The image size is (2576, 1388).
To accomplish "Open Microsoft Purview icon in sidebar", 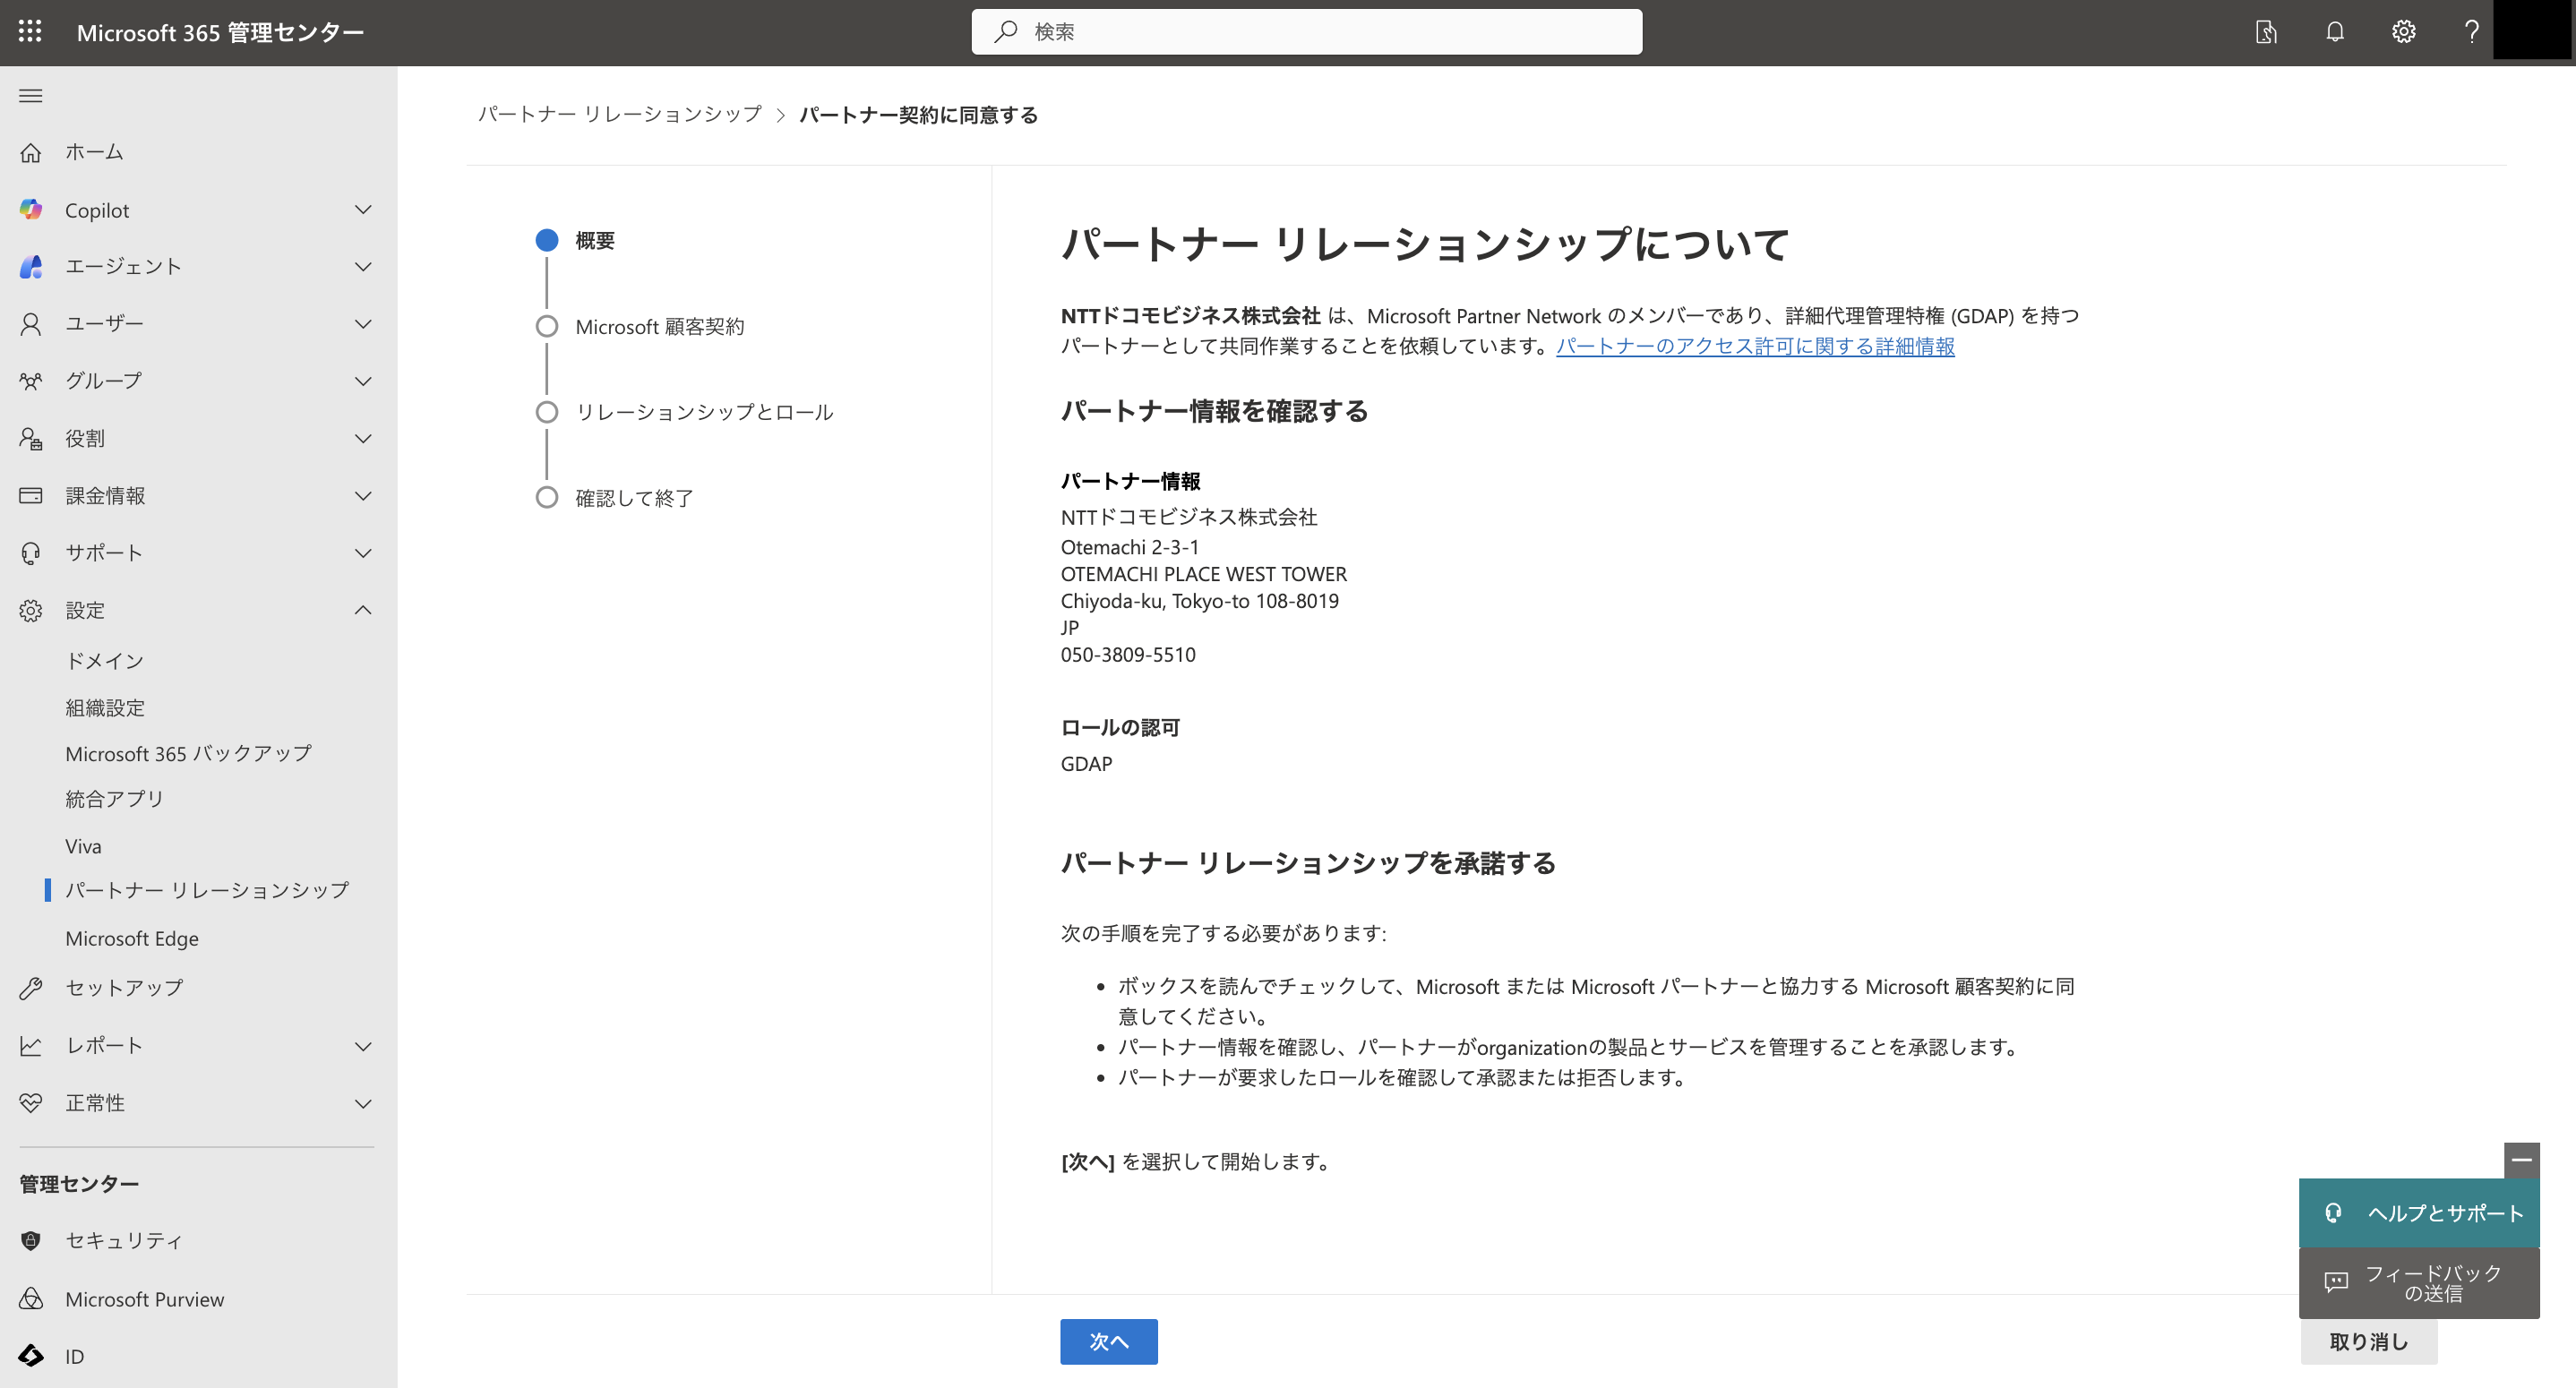I will 31,1299.
